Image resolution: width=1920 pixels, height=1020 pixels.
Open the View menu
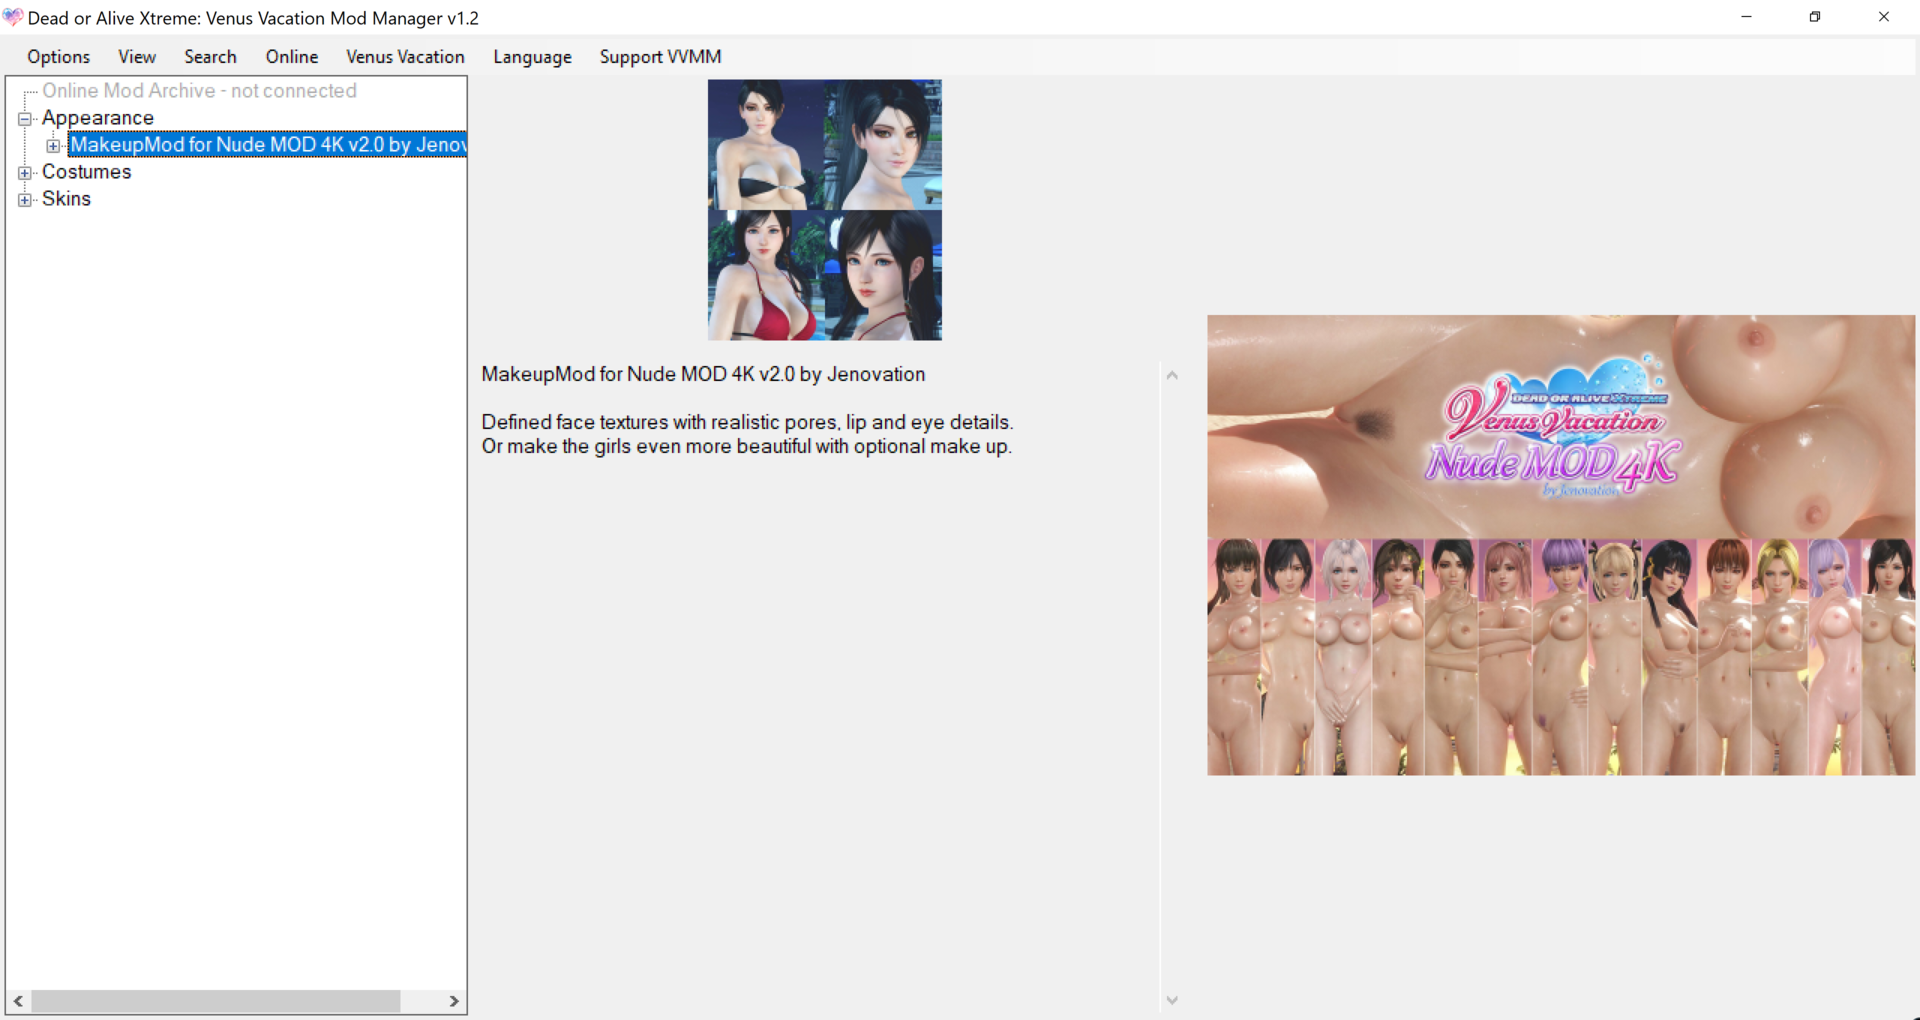(x=137, y=57)
